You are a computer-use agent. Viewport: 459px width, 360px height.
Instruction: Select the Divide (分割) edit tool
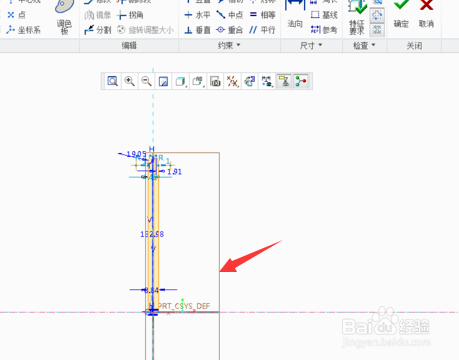coord(97,30)
